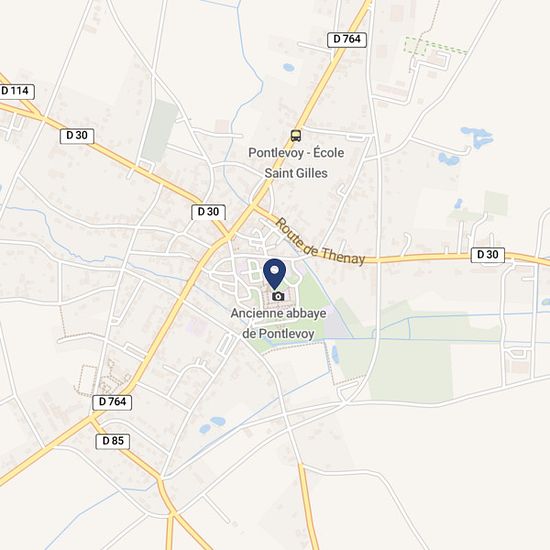Click the D 764 shield next to D 85
Image resolution: width=550 pixels, height=550 pixels.
click(112, 402)
